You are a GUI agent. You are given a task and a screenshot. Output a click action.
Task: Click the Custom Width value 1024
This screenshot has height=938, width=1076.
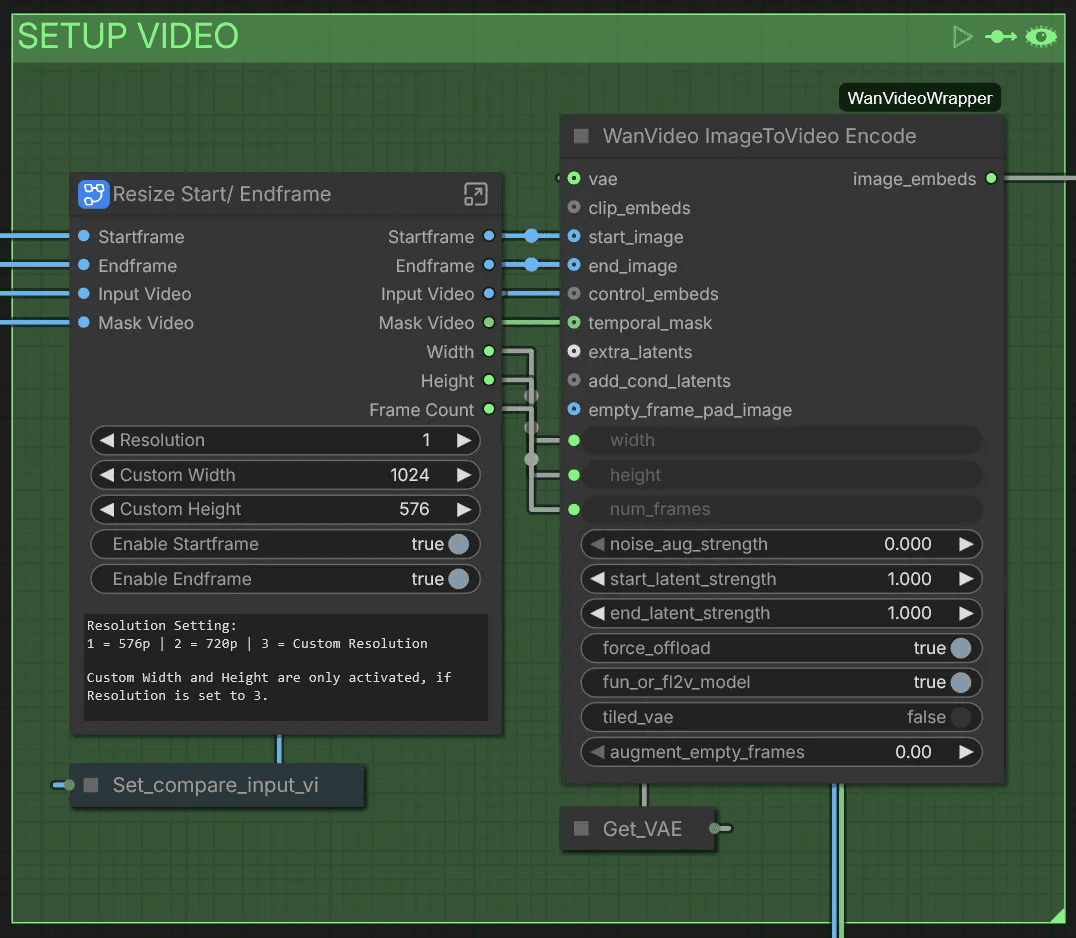pos(410,475)
